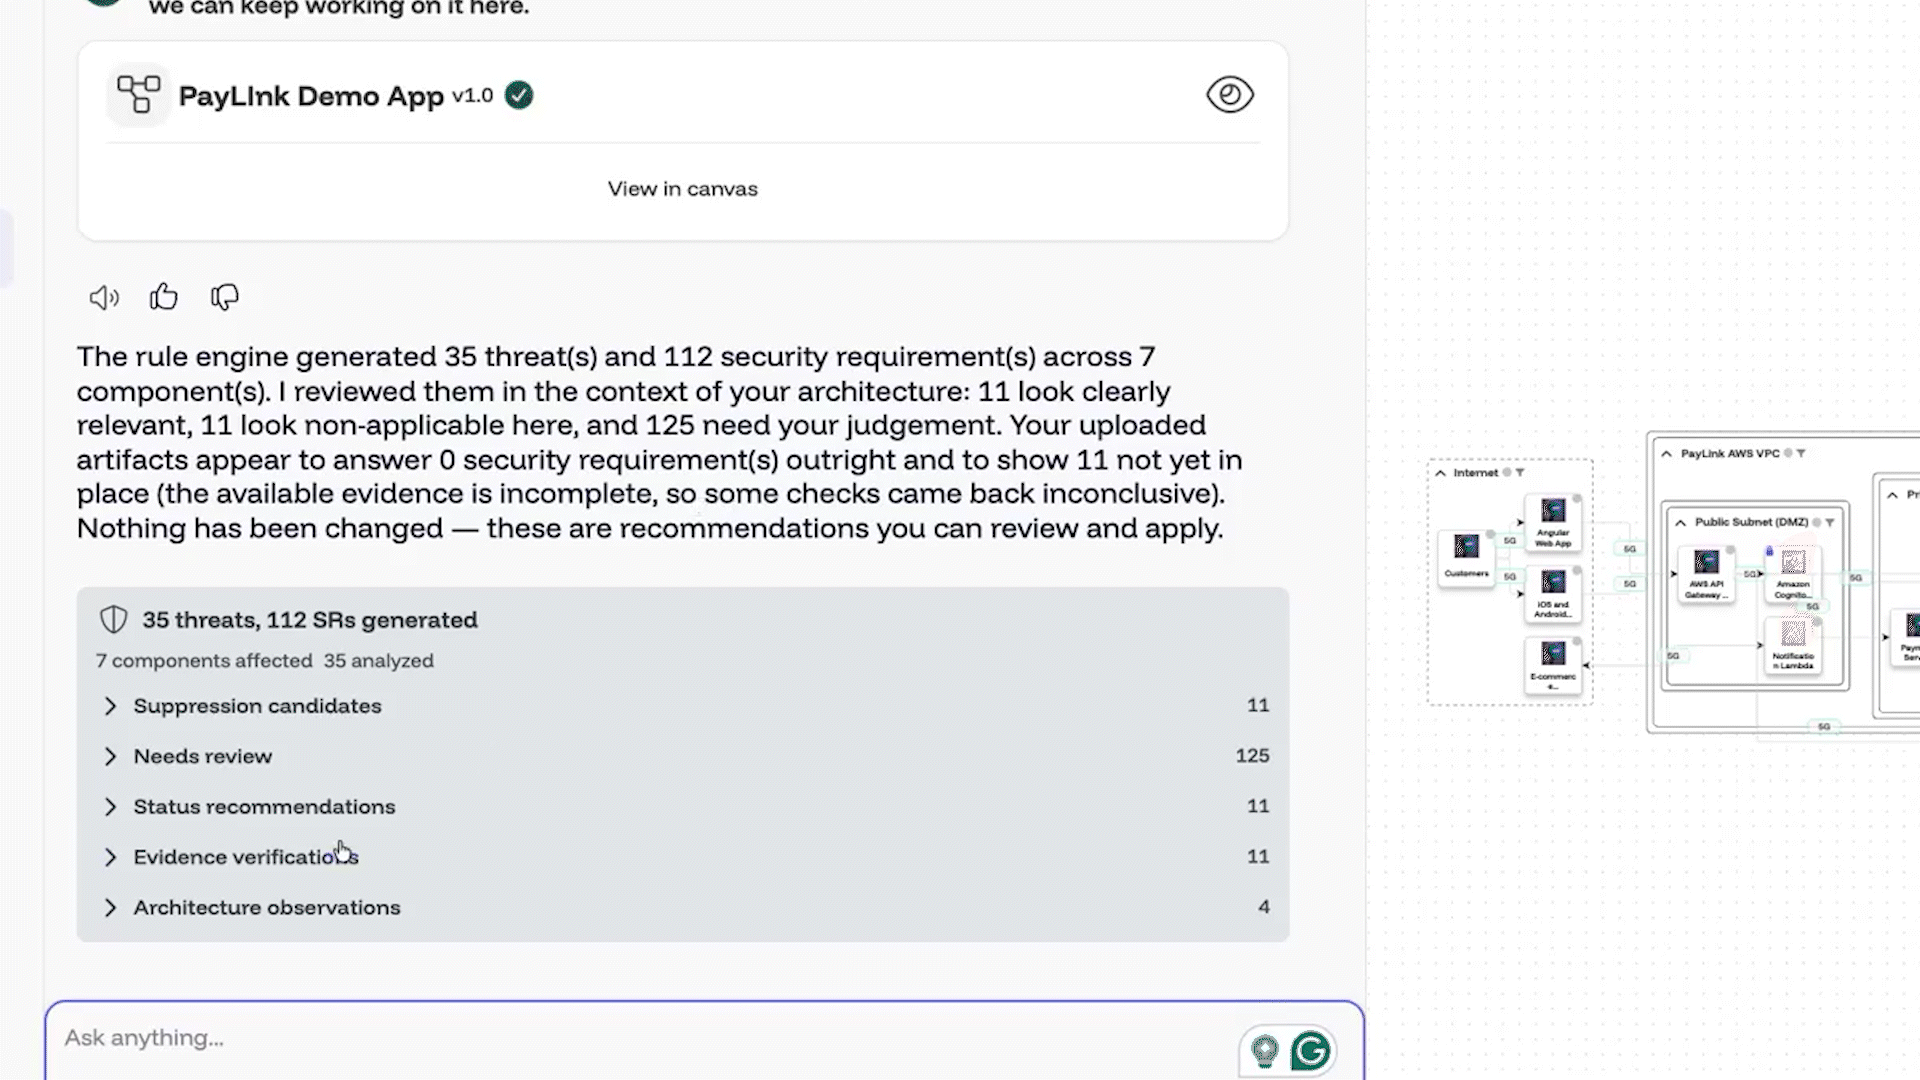Select the Notification Lambda component node
The height and width of the screenshot is (1080, 1920).
tap(1793, 645)
